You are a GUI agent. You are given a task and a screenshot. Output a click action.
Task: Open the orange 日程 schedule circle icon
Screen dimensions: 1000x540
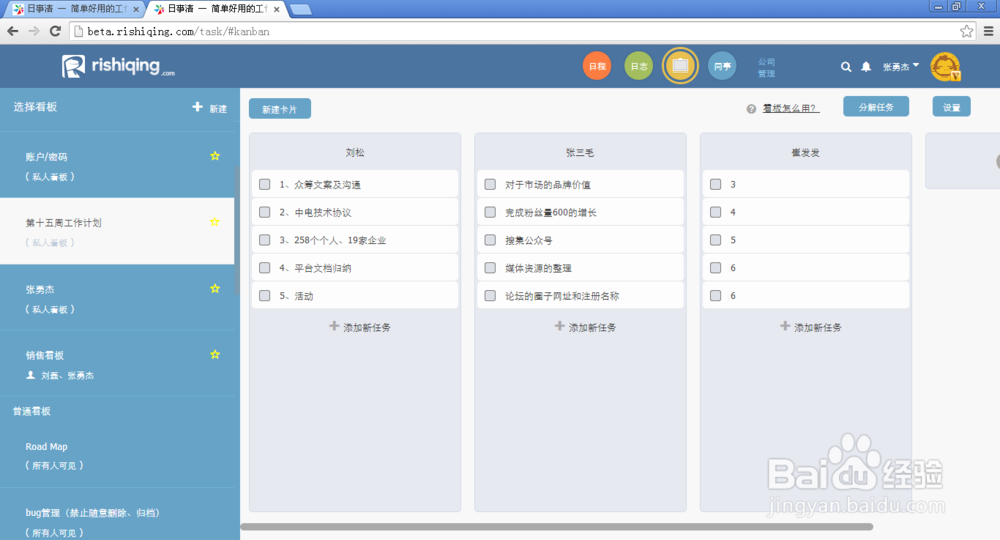pyautogui.click(x=597, y=66)
